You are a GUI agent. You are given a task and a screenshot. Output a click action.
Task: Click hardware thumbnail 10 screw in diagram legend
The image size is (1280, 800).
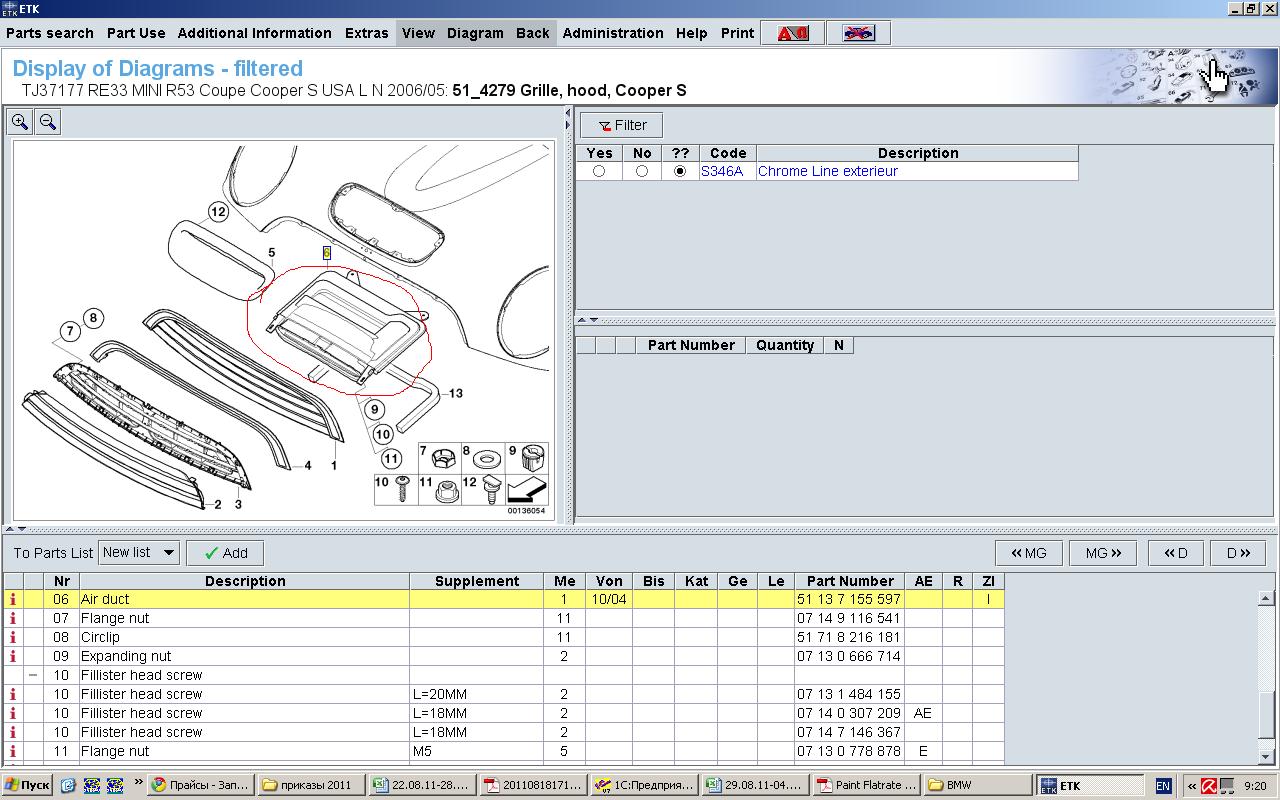[x=396, y=489]
